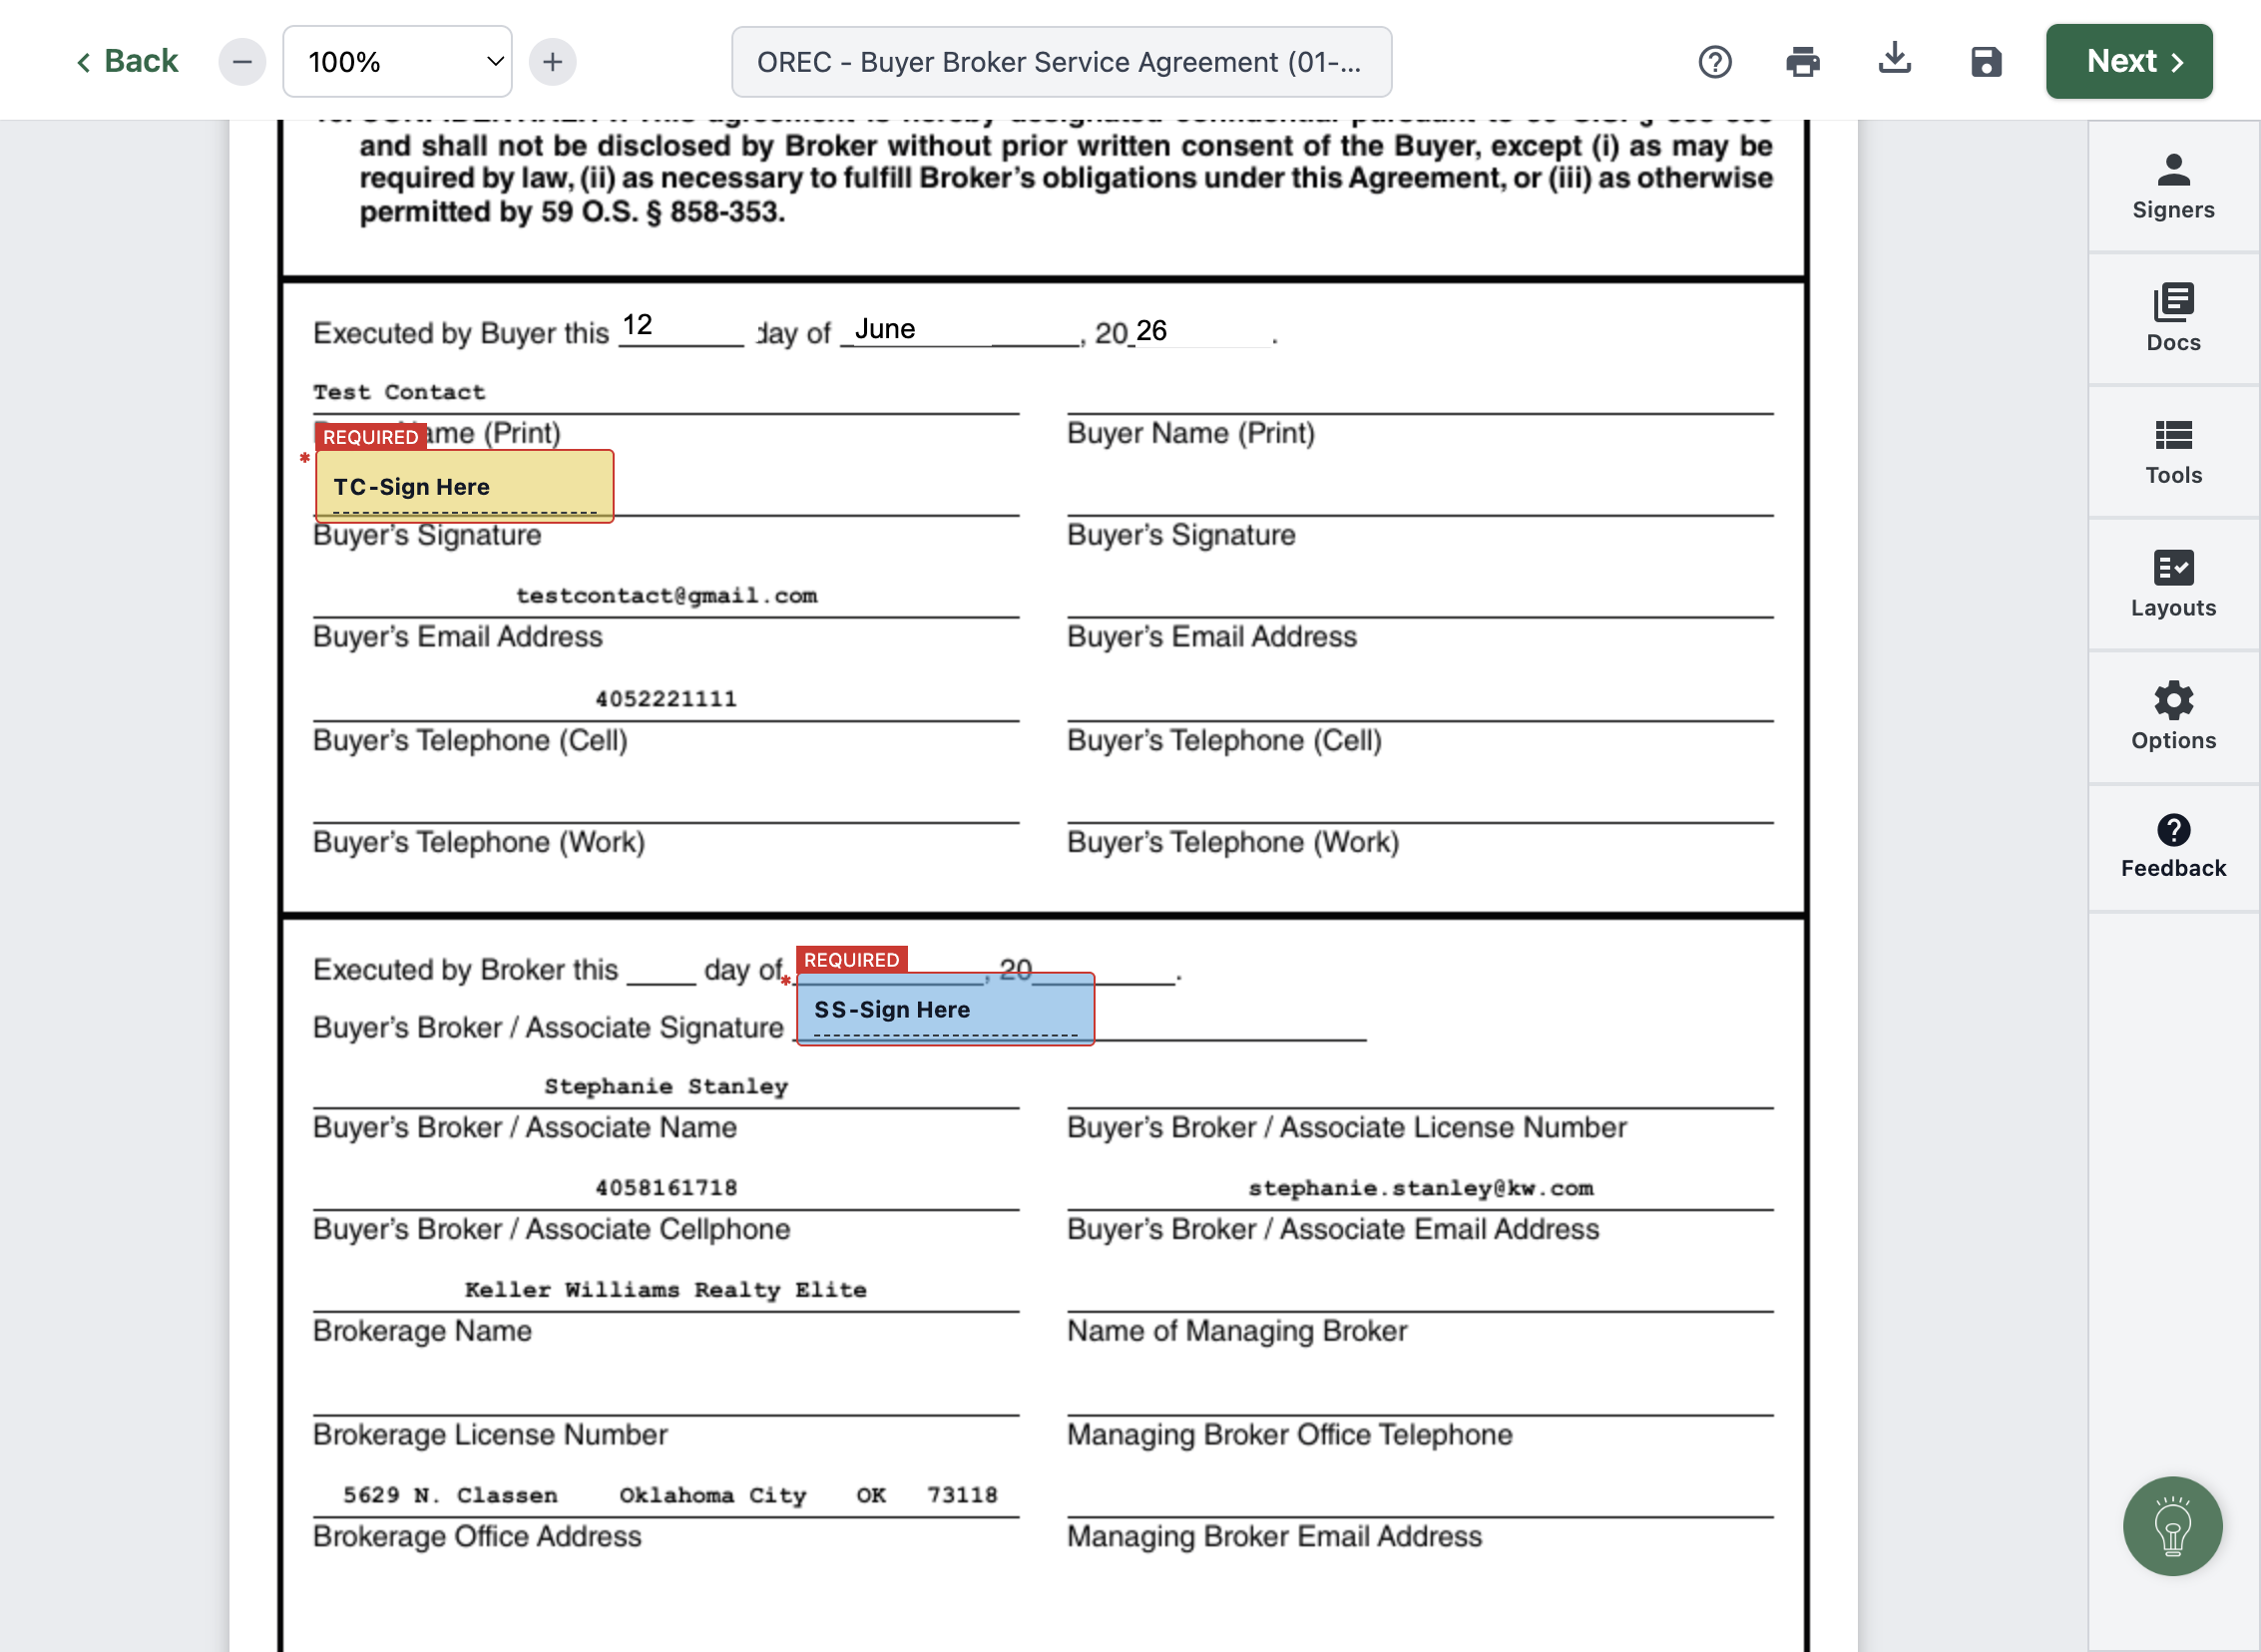Open the Tools panel
Screen dimensions: 2261x1652
click(x=2172, y=452)
